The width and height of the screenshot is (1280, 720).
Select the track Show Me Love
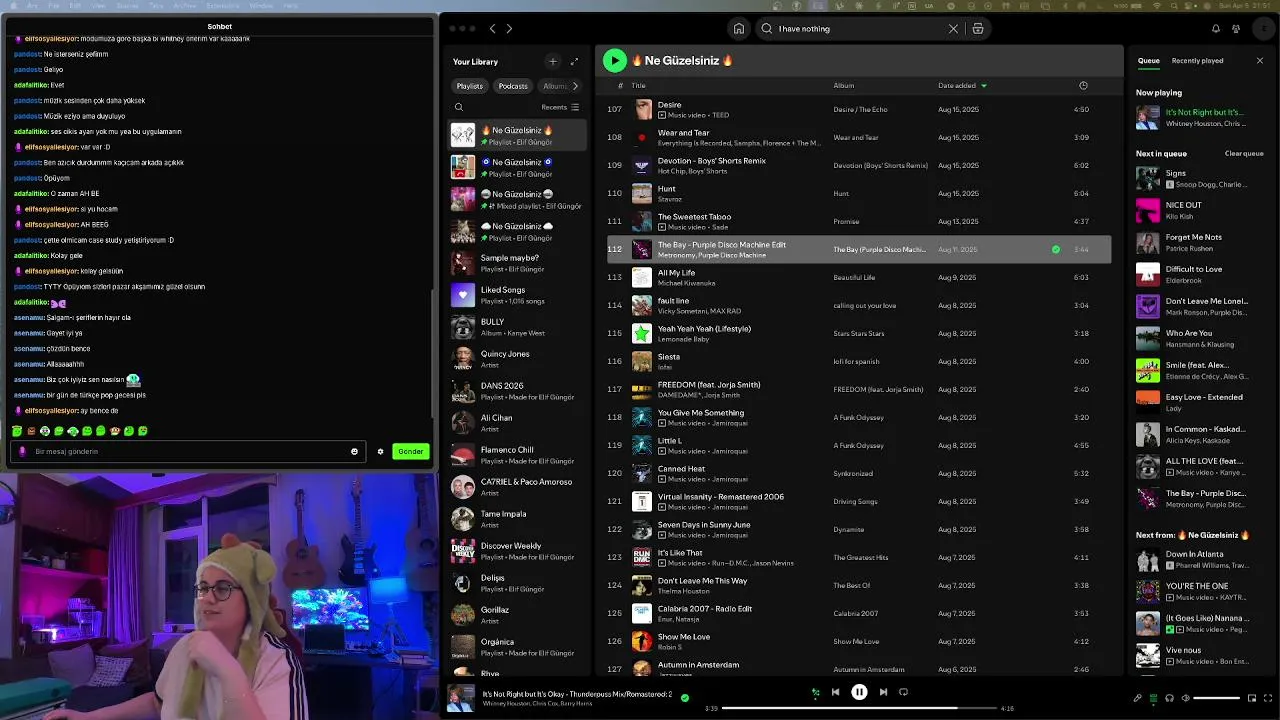(x=858, y=641)
